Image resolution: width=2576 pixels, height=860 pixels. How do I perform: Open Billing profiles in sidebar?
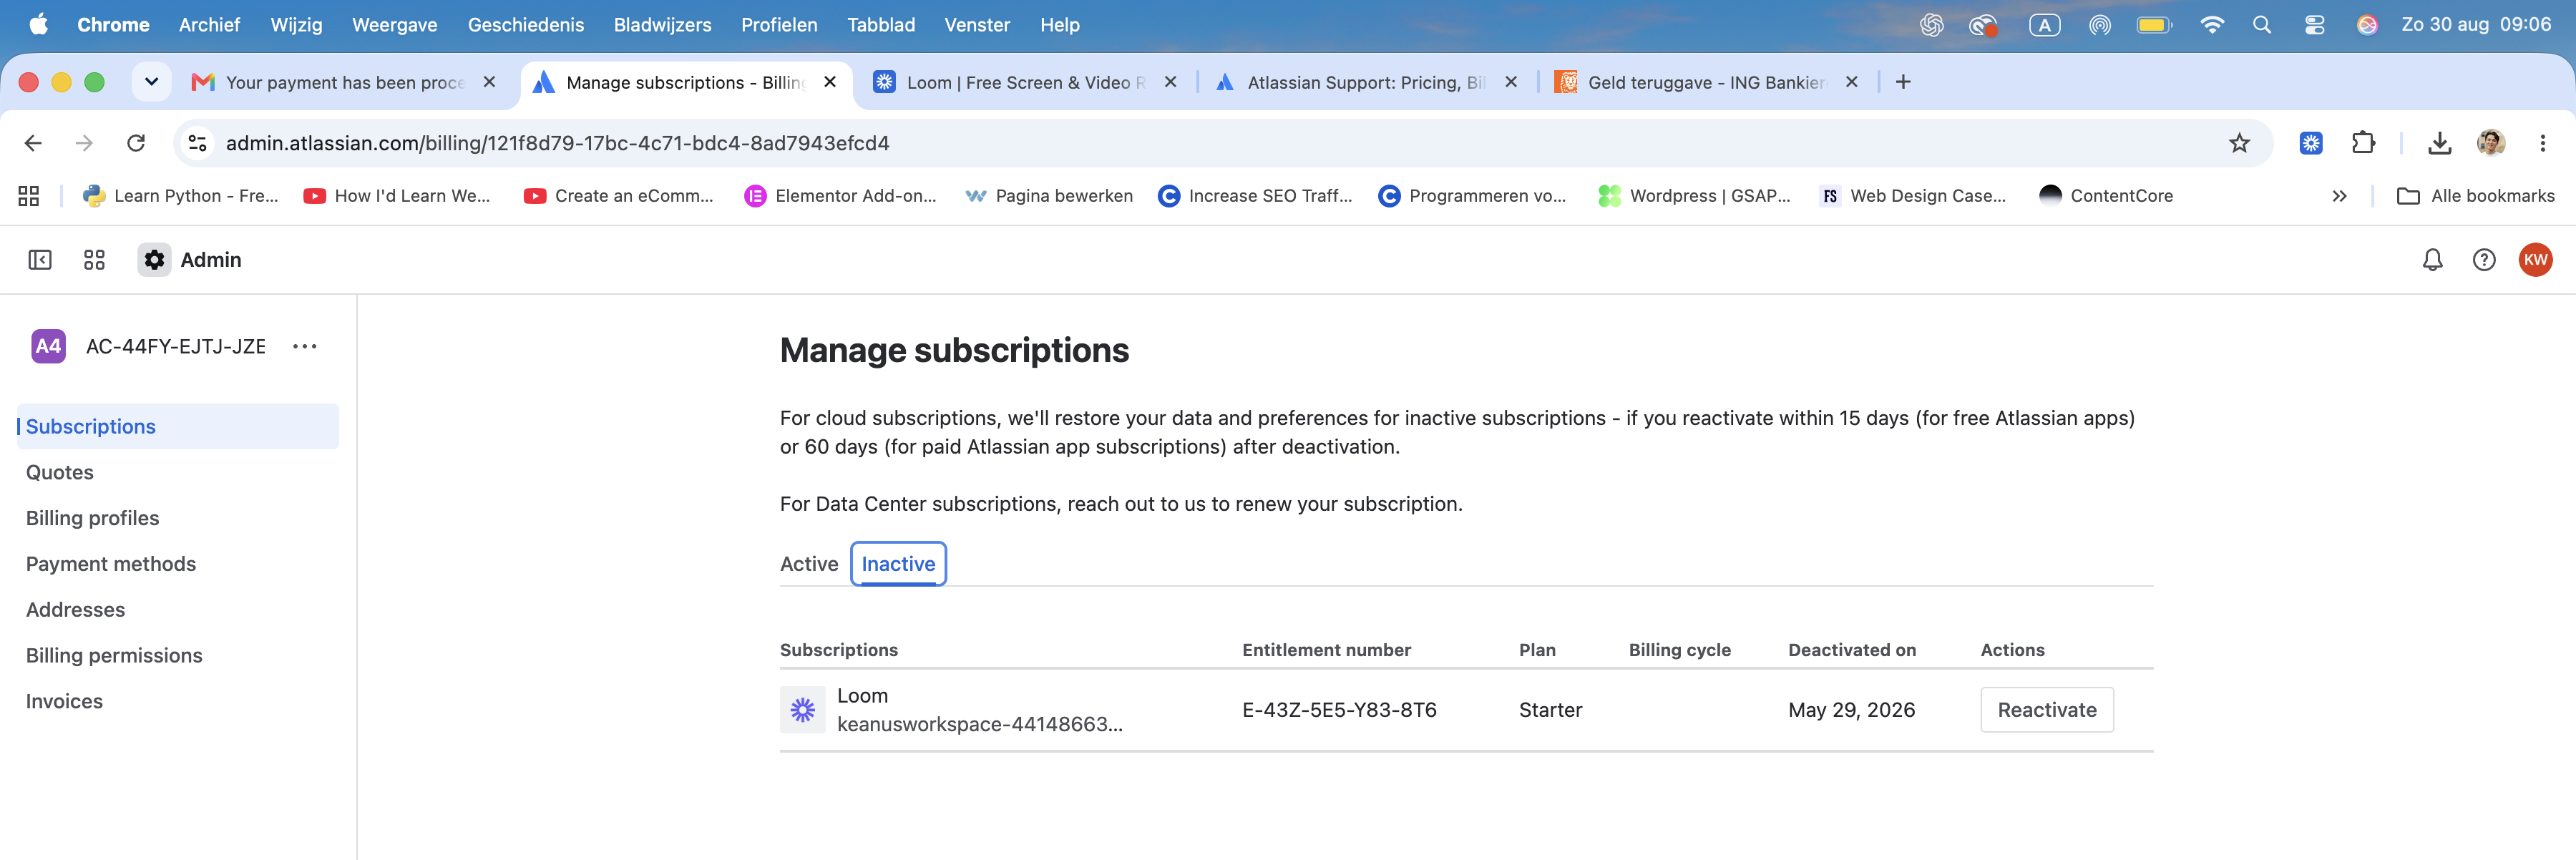(93, 518)
